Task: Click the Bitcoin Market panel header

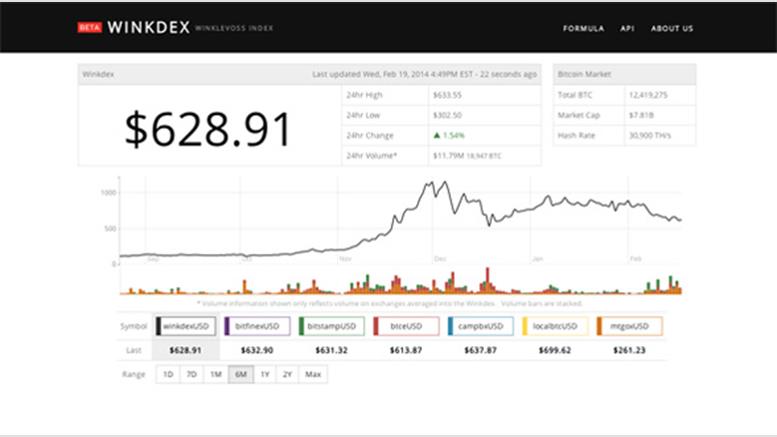Action: point(624,74)
